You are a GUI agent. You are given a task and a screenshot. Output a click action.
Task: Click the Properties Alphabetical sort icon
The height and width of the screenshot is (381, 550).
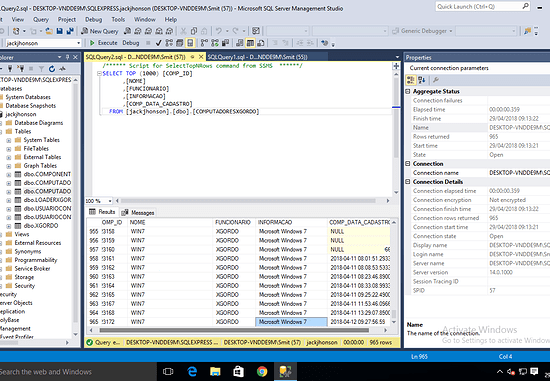(422, 80)
